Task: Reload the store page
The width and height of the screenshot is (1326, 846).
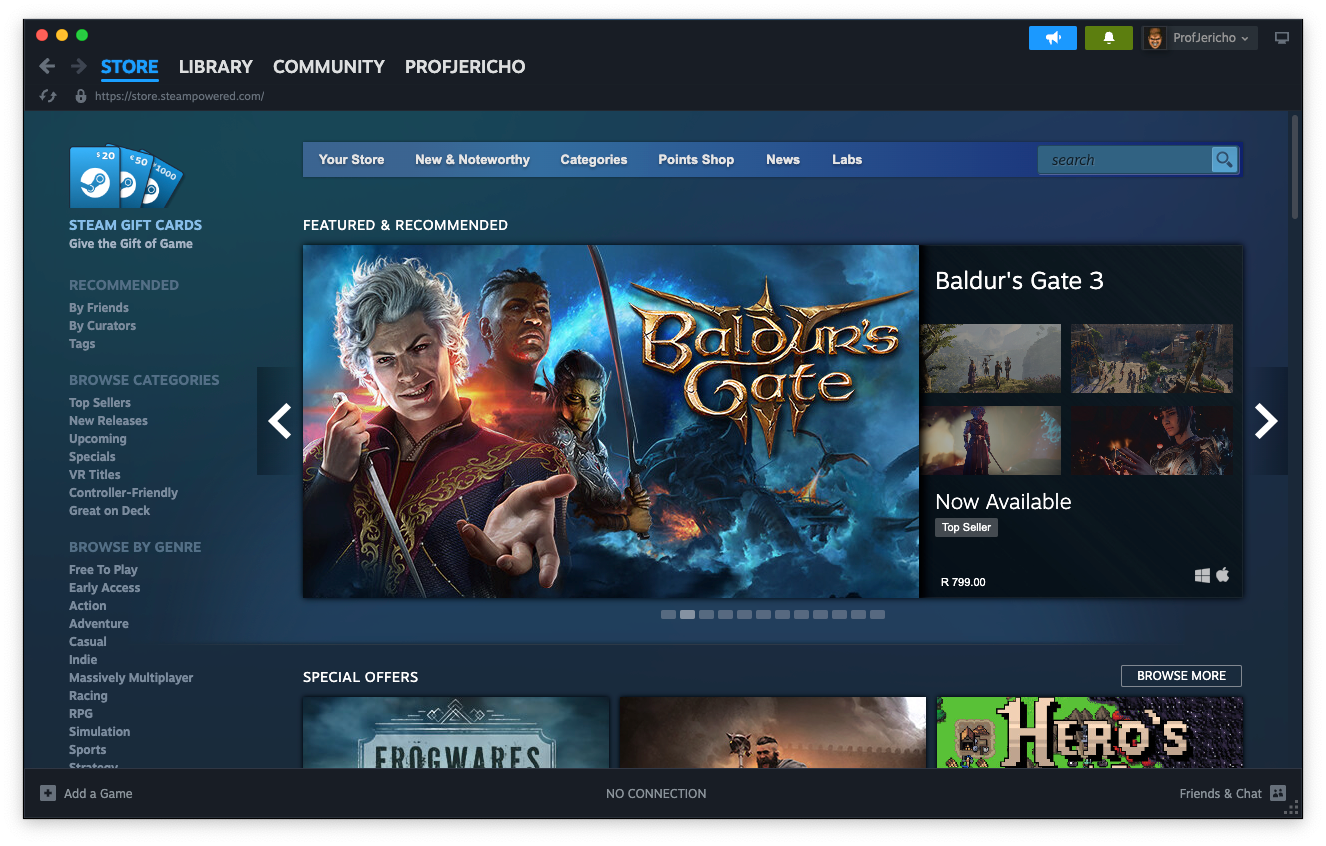Action: (47, 96)
